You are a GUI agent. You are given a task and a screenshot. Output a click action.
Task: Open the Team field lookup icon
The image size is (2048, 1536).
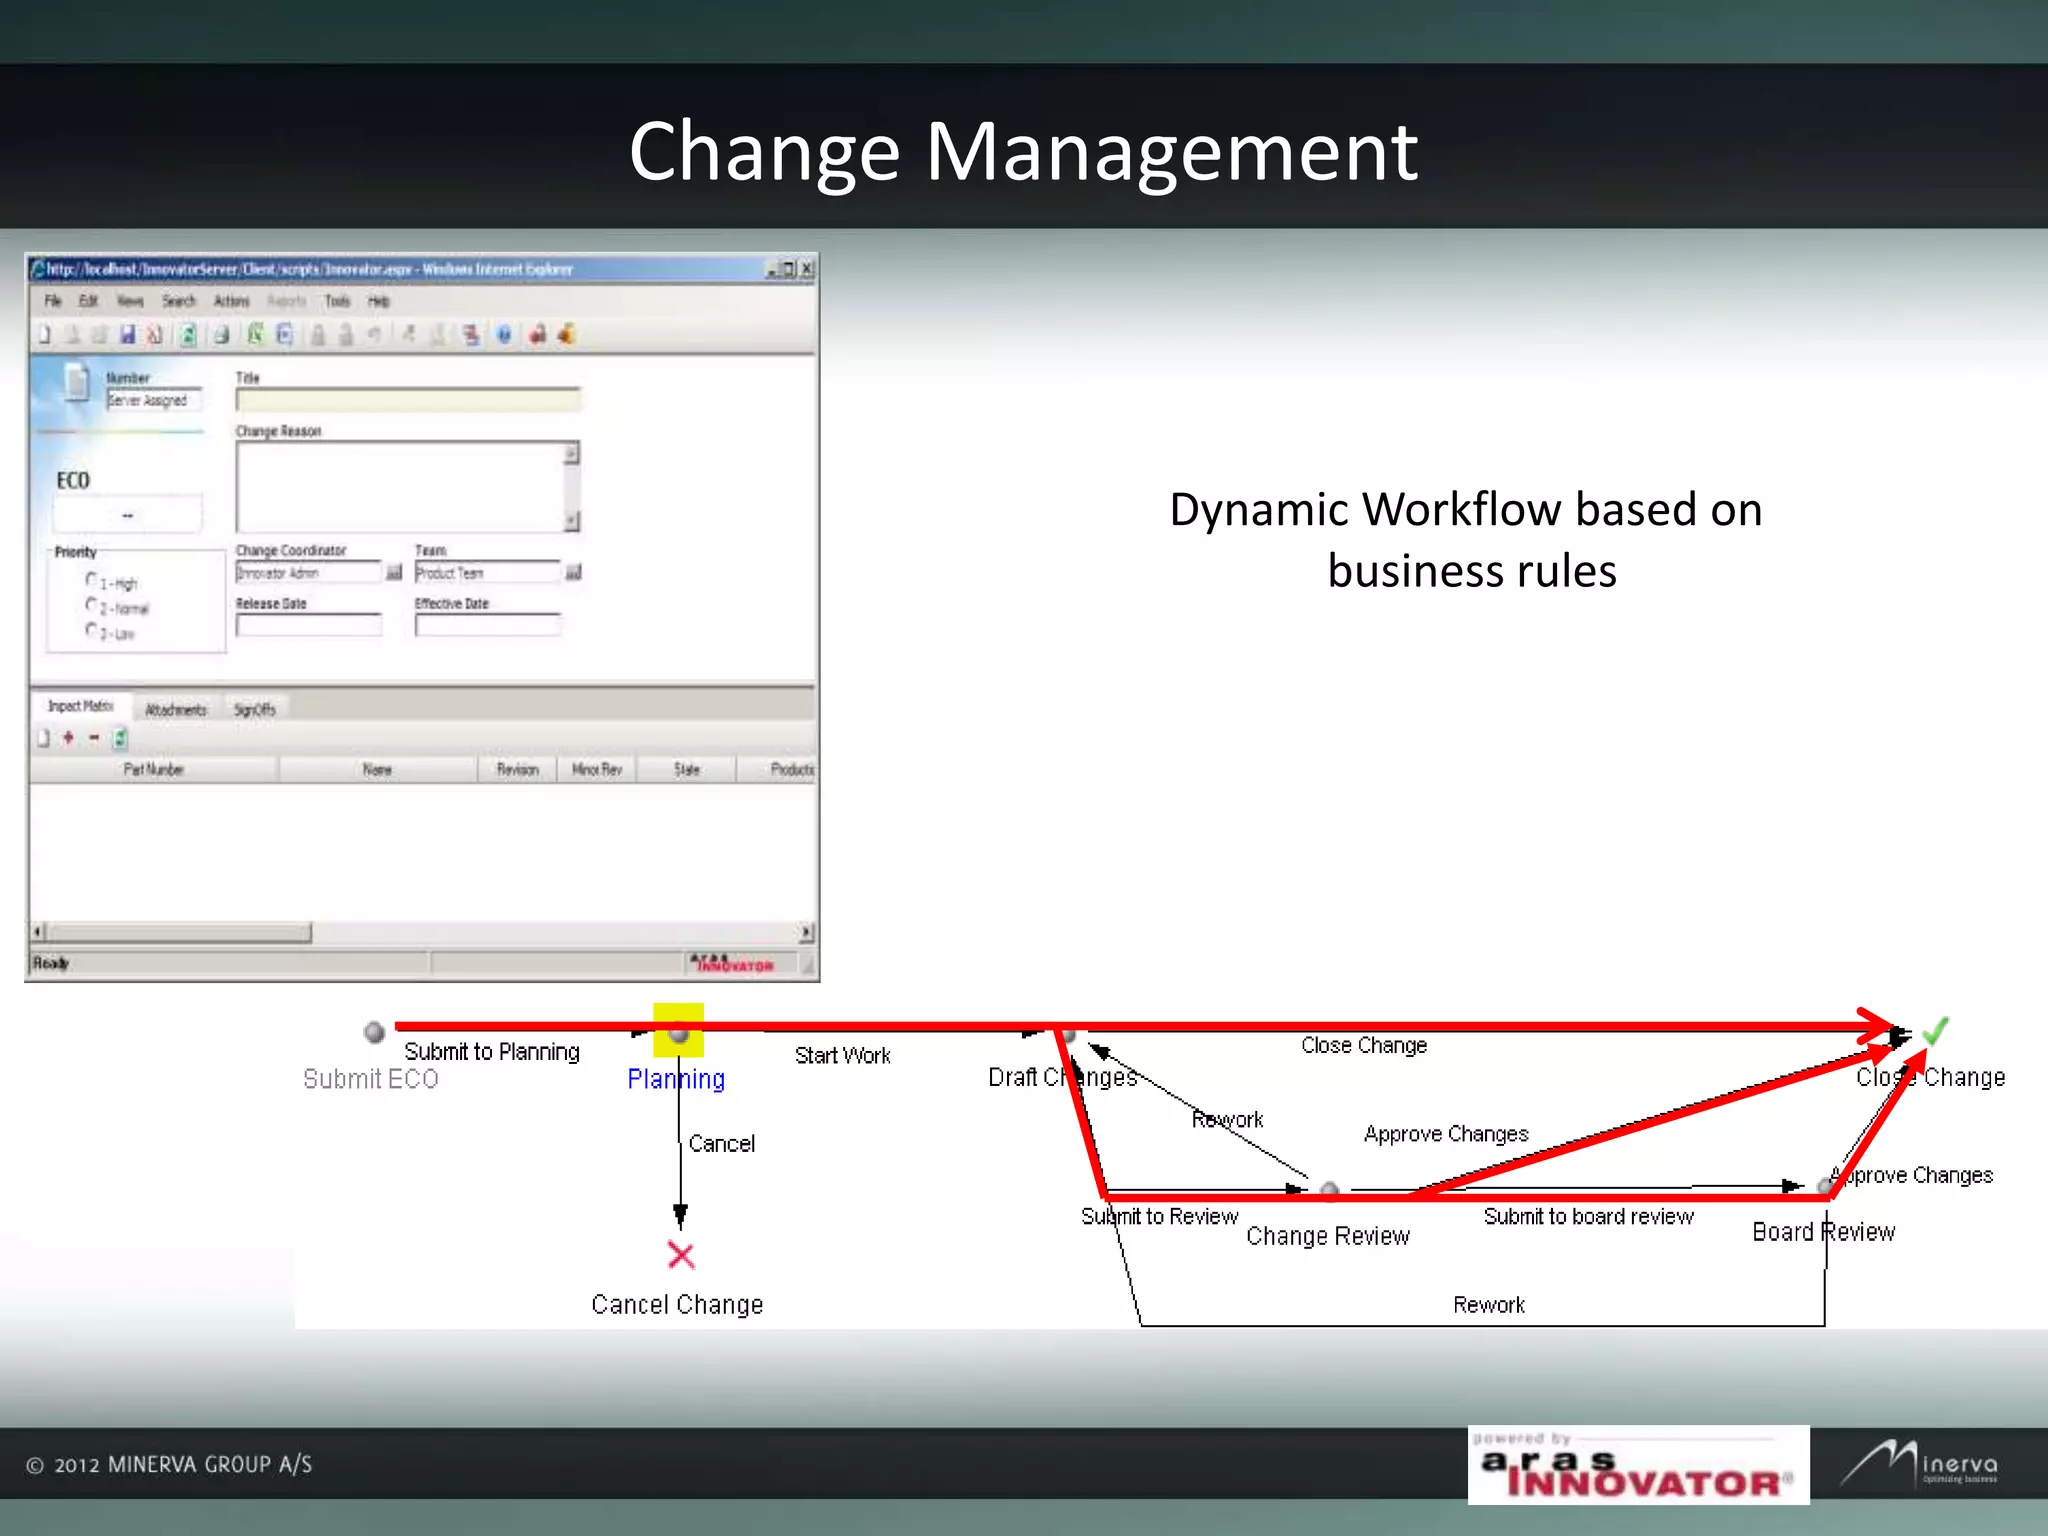(x=573, y=572)
